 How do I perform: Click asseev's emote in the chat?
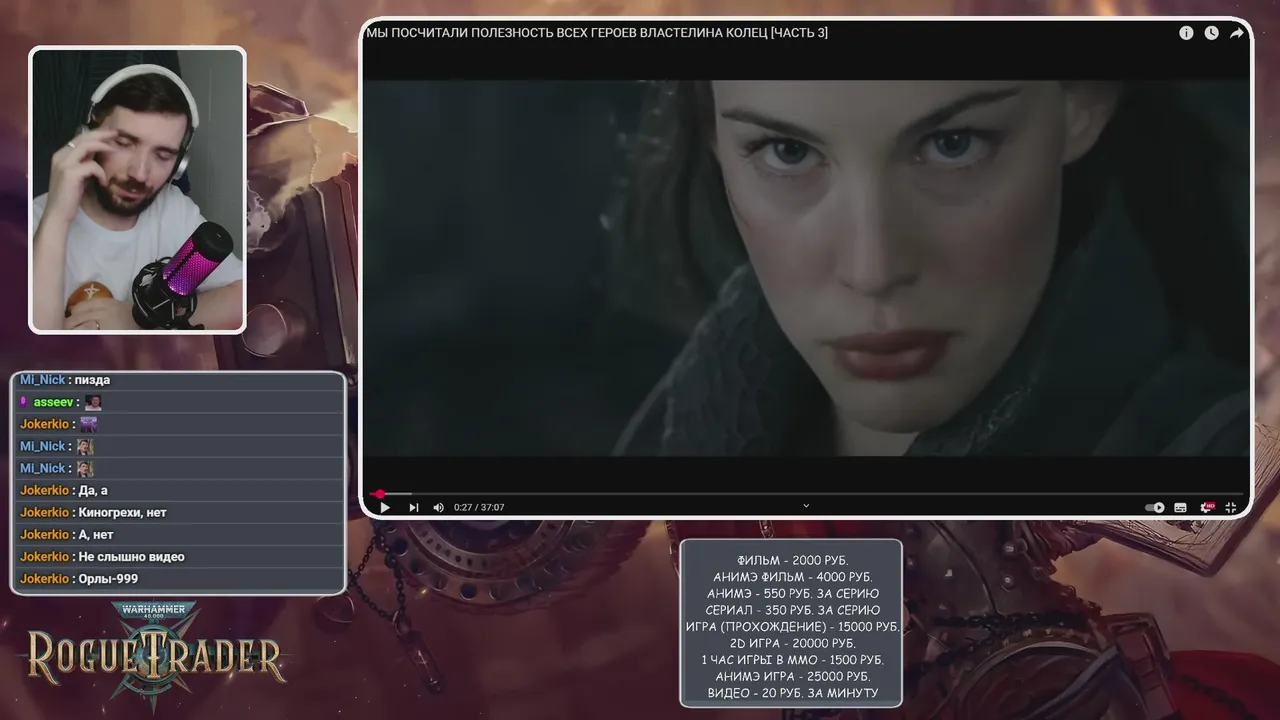coord(93,402)
